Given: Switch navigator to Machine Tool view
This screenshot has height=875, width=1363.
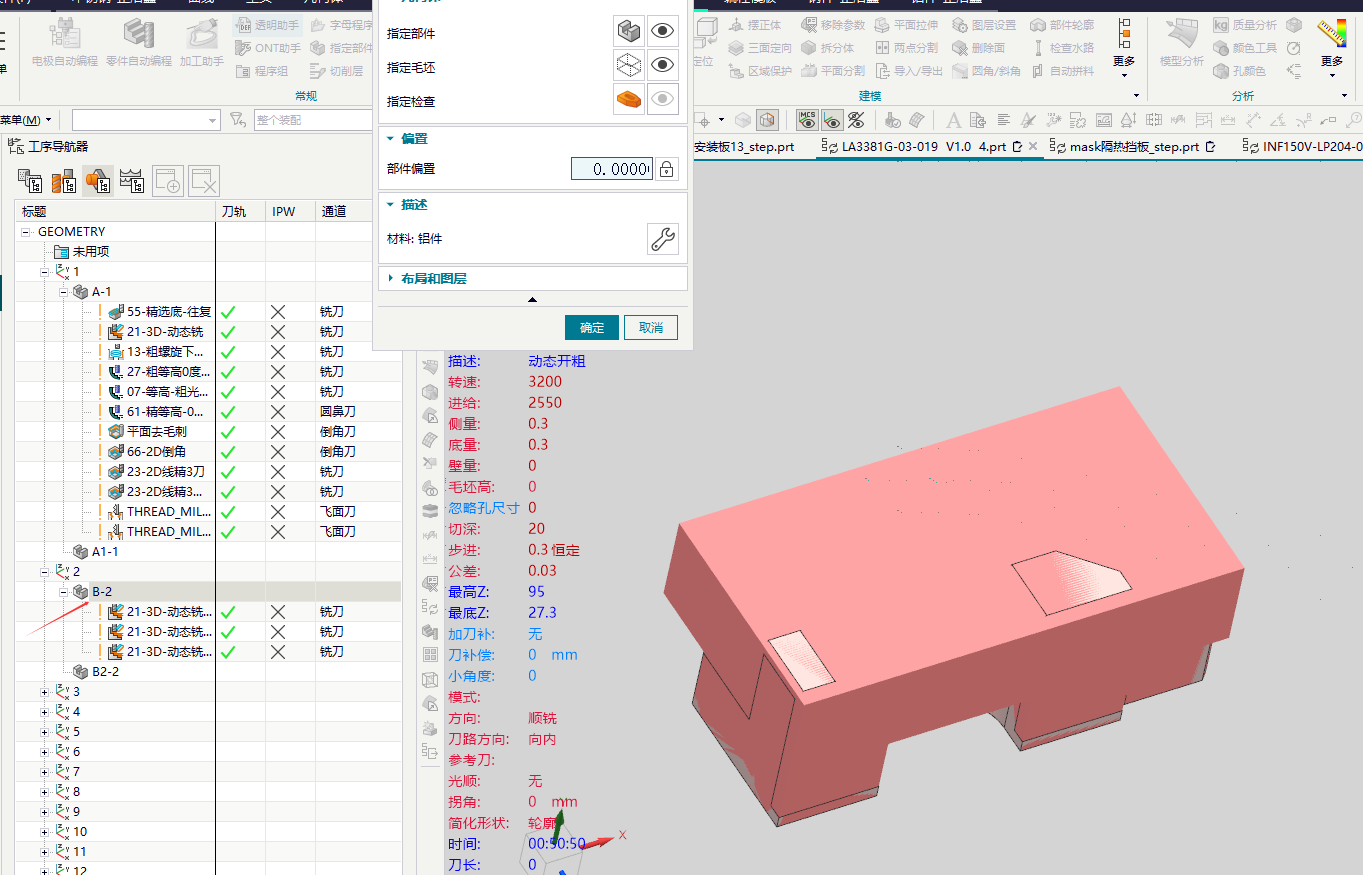Looking at the screenshot, I should pyautogui.click(x=64, y=181).
